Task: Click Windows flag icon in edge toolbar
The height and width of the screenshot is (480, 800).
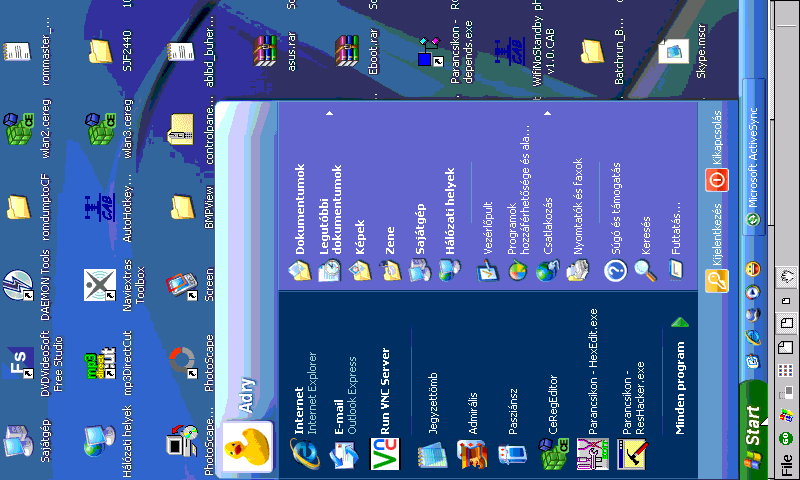Action: 786,415
